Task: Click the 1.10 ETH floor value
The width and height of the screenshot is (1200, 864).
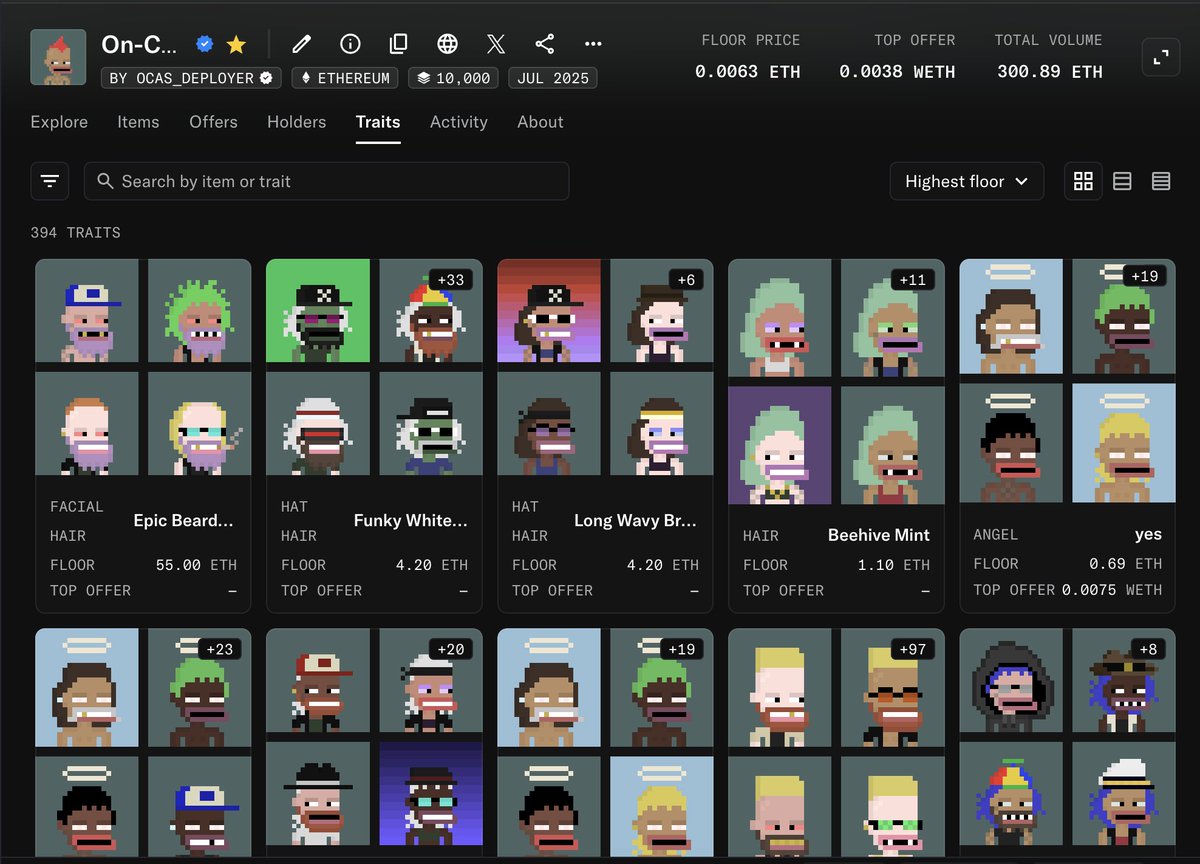Action: (x=894, y=565)
